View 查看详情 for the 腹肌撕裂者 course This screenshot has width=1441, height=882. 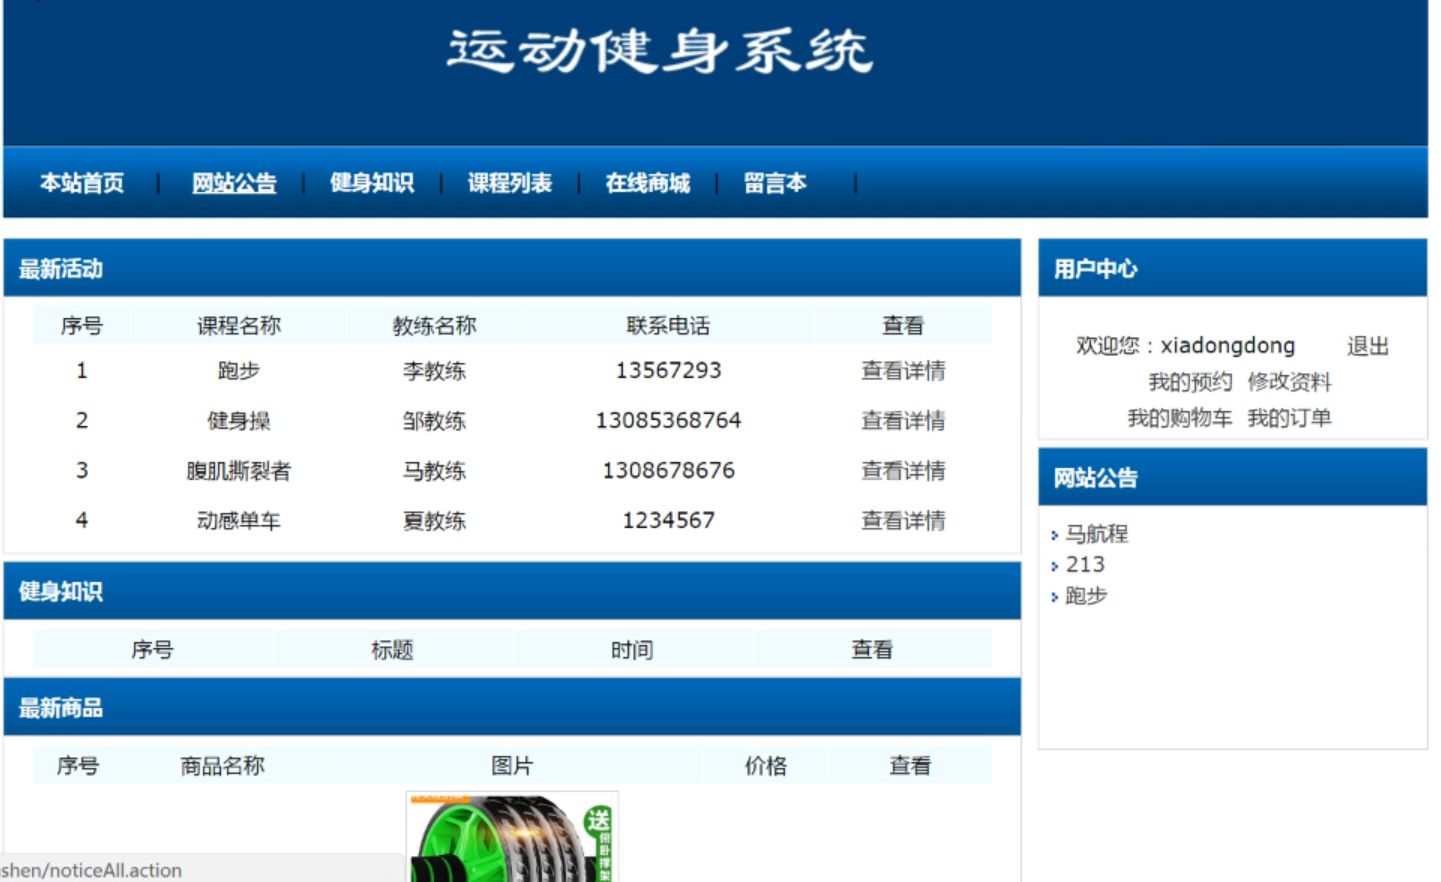pos(903,471)
